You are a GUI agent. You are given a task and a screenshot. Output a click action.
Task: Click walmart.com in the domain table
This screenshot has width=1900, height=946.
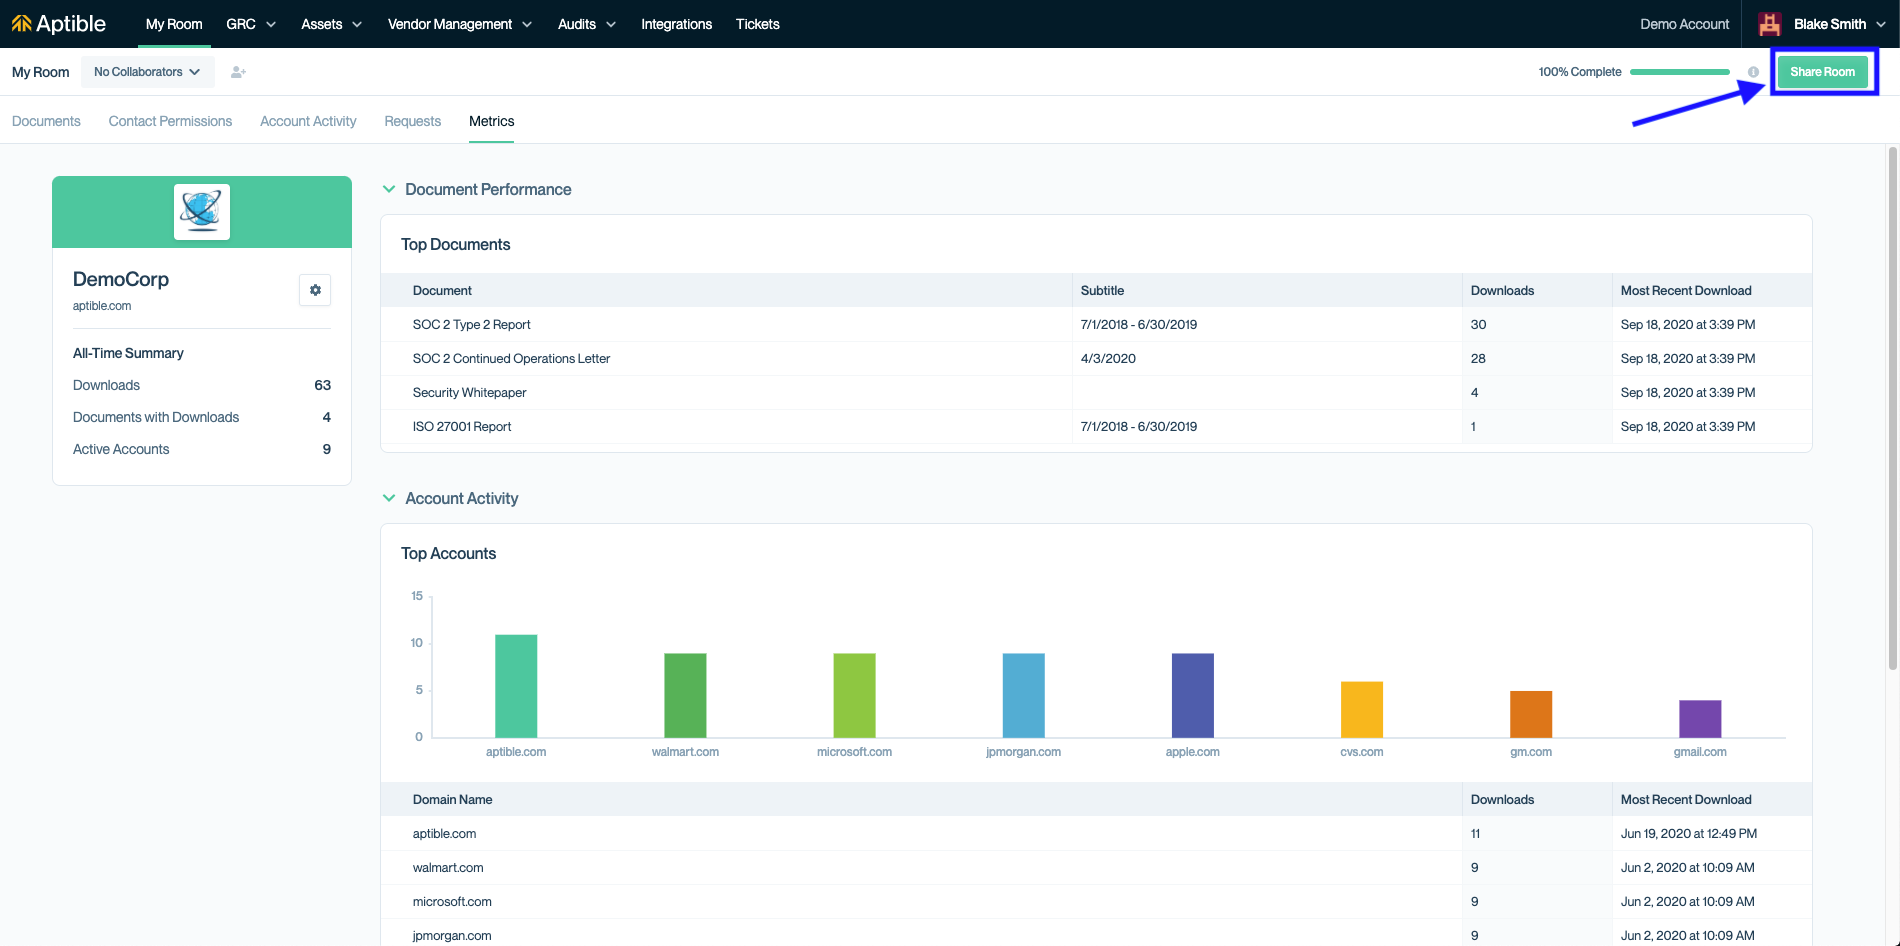click(x=448, y=868)
